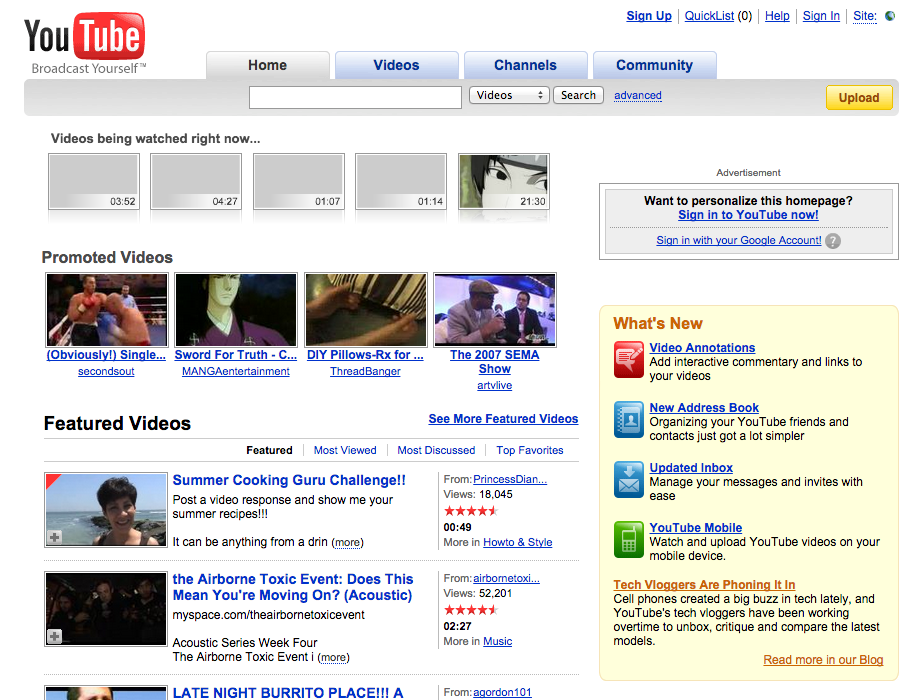Click the YouTube logo
921x700 pixels.
click(85, 43)
